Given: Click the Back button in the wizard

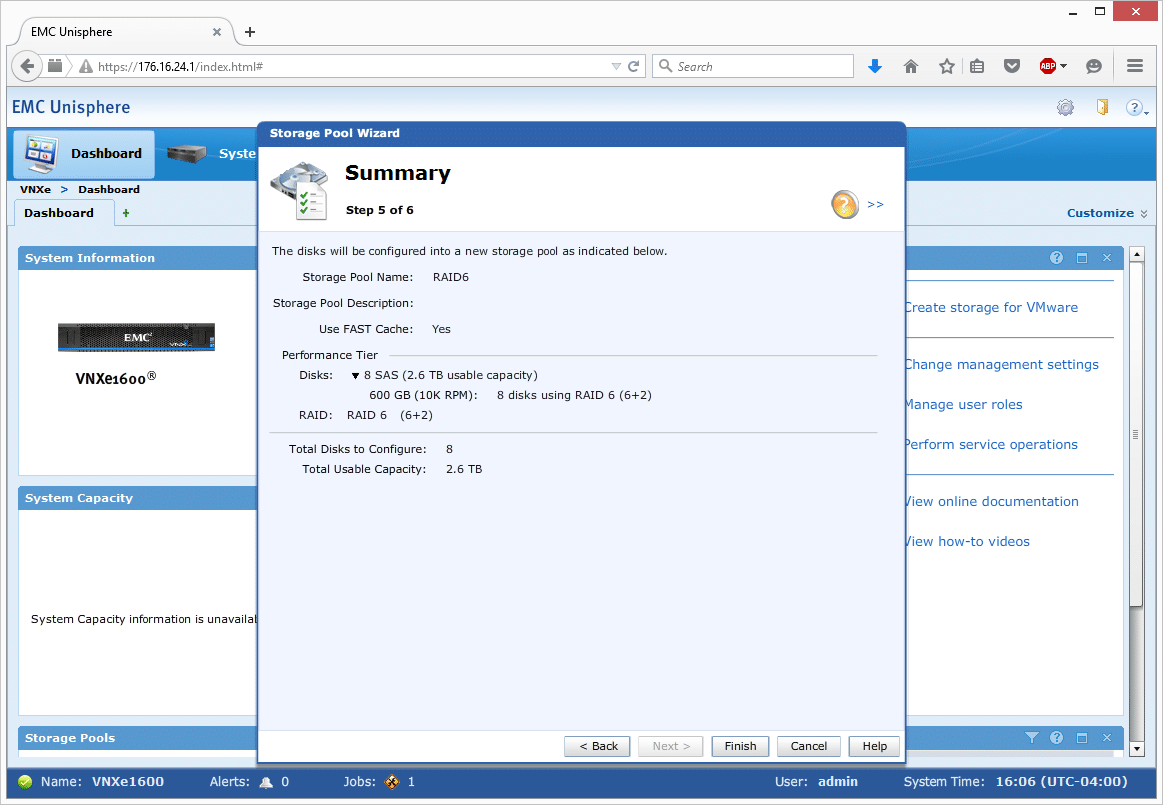Looking at the screenshot, I should click(597, 746).
